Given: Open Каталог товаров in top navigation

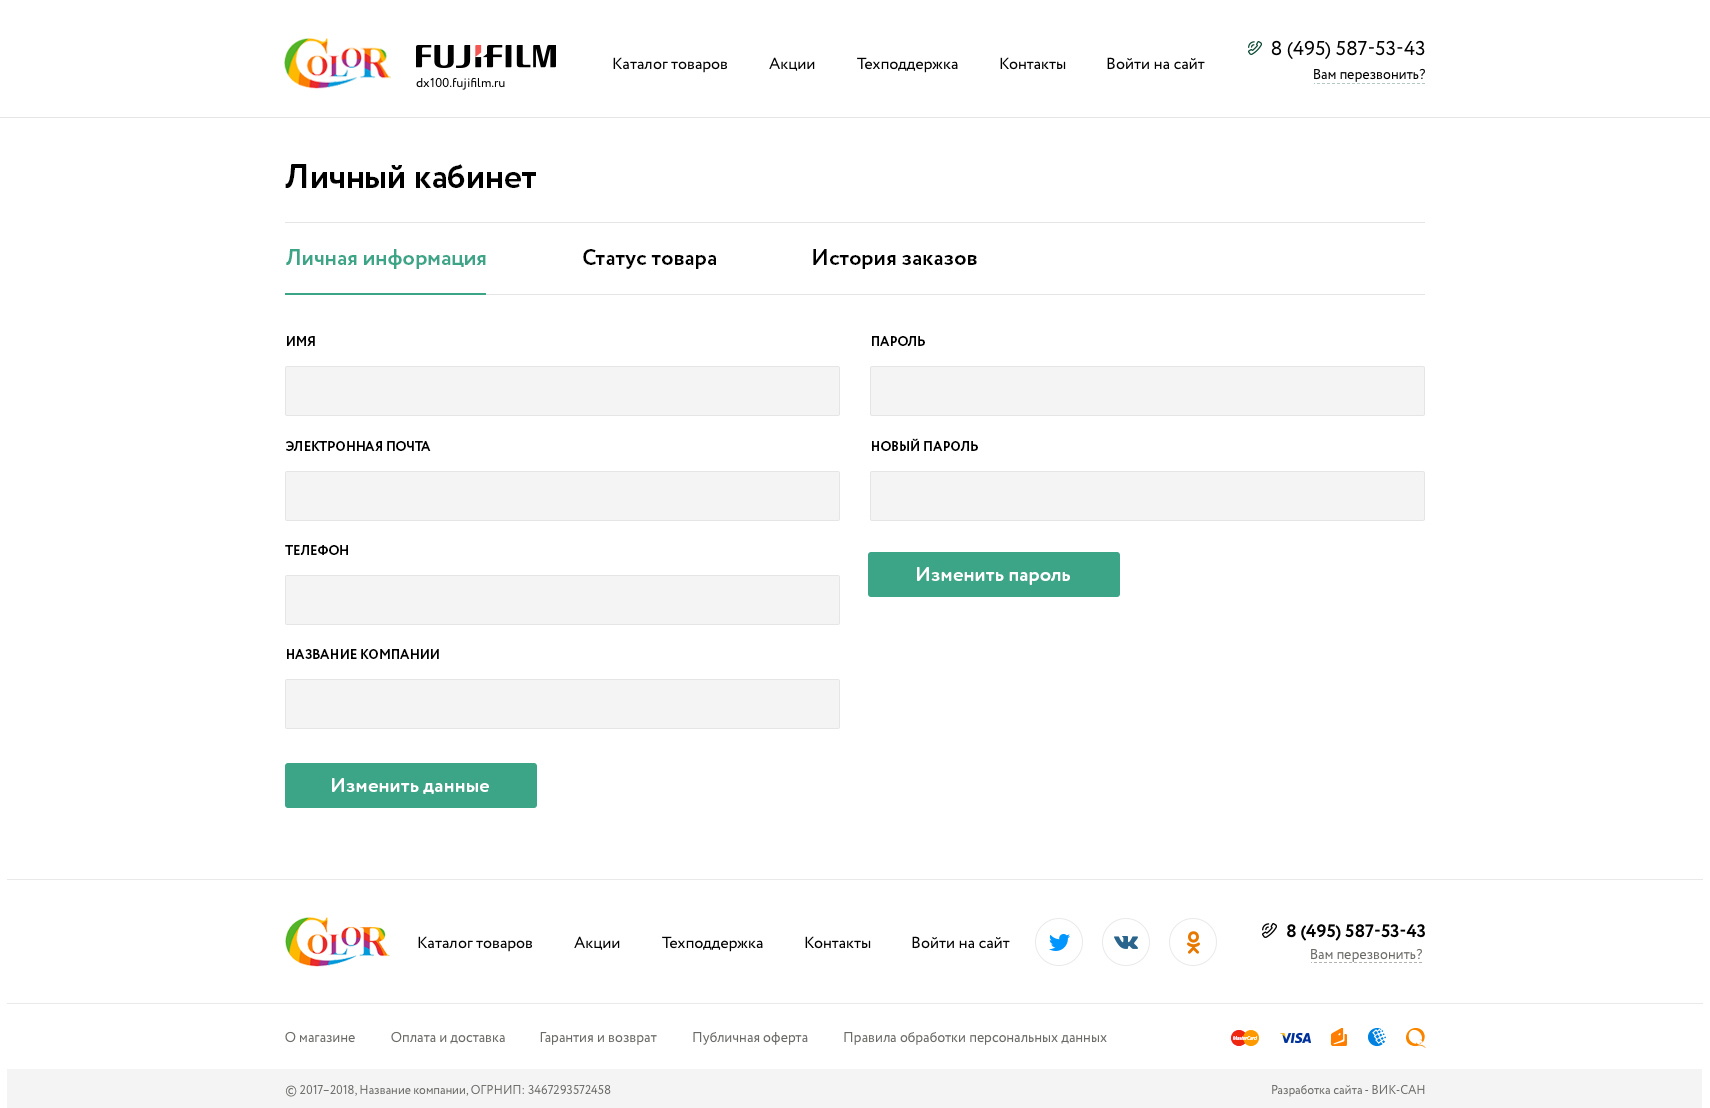Looking at the screenshot, I should [x=669, y=63].
